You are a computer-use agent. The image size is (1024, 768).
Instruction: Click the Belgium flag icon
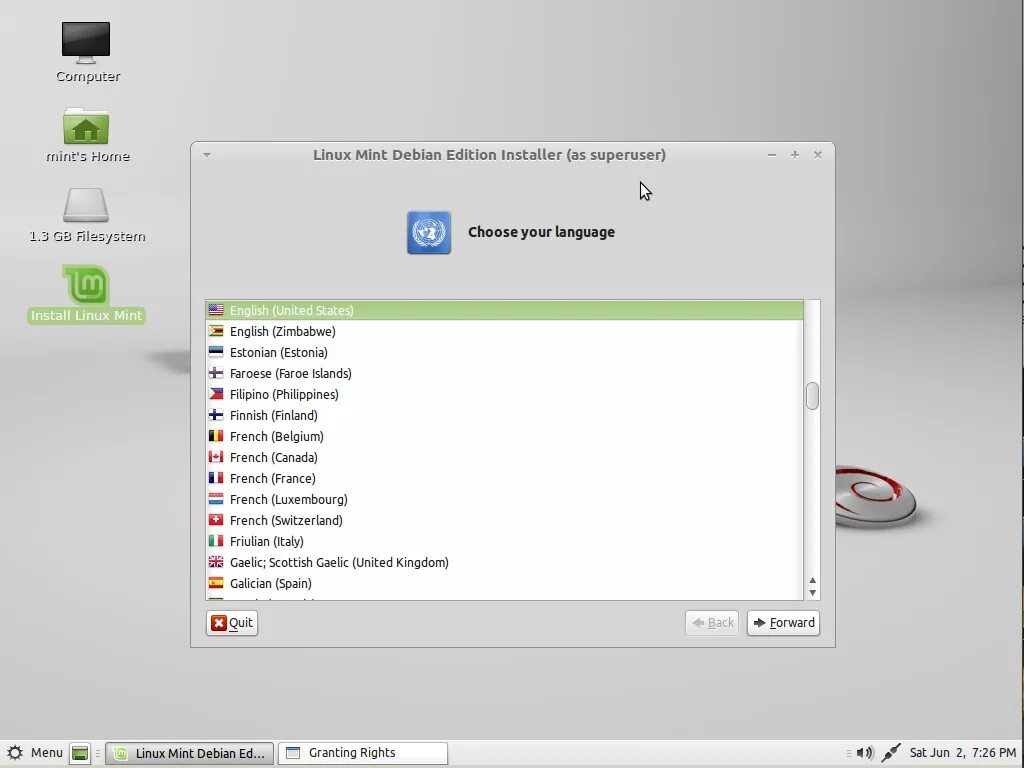coord(216,436)
